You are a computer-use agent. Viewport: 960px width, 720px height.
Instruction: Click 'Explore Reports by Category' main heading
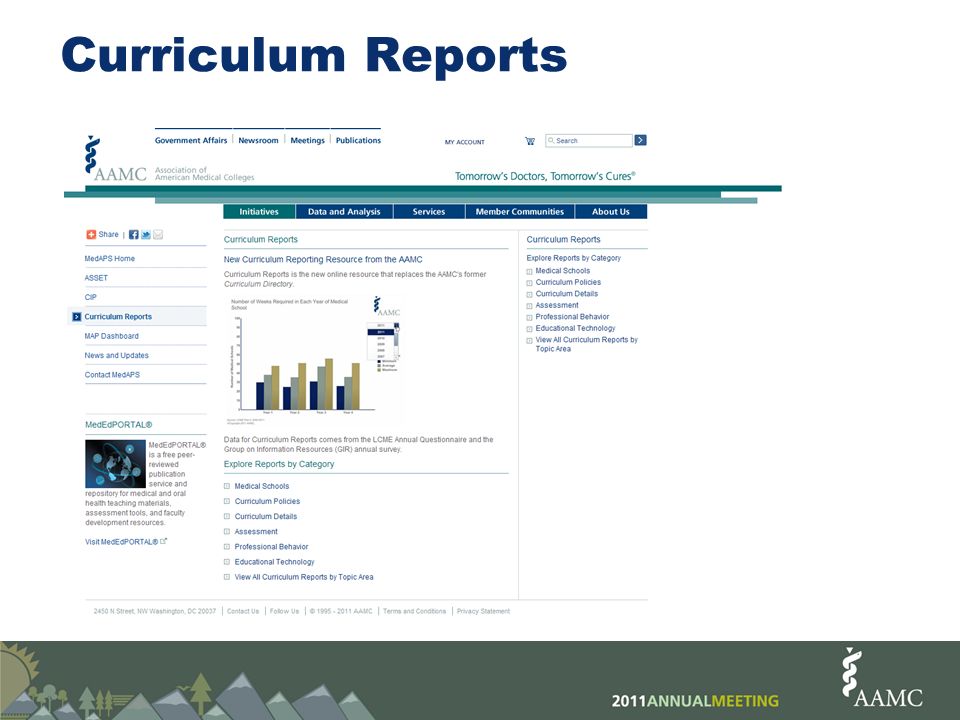[279, 464]
